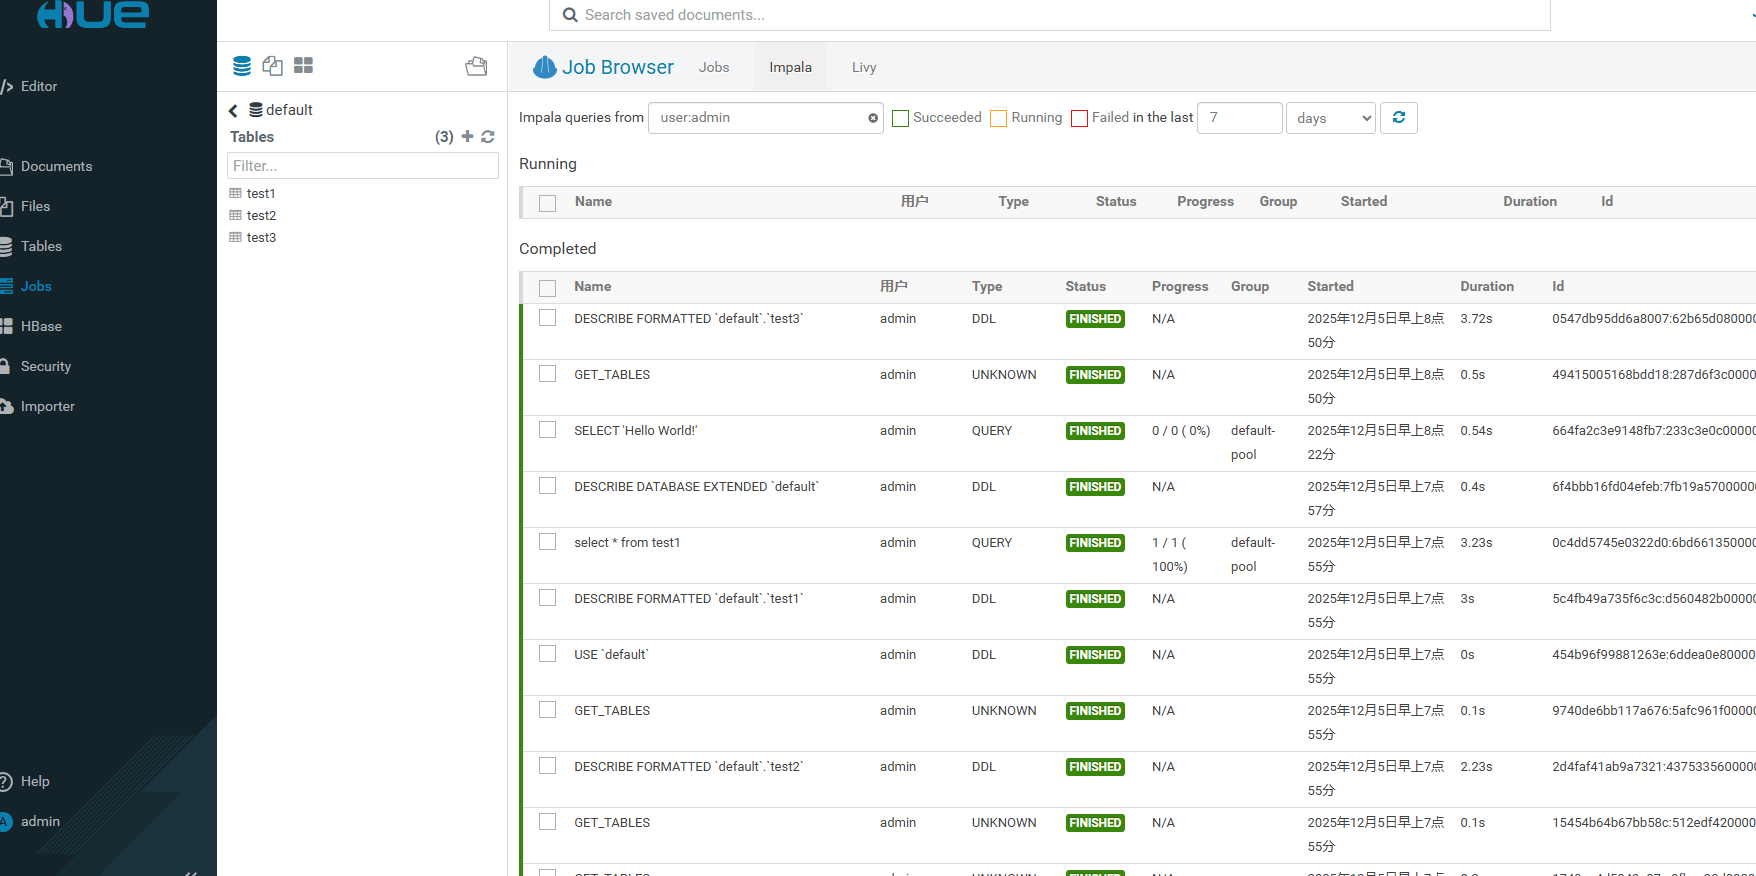Switch to the Jobs tab
The image size is (1756, 876).
[x=714, y=68]
